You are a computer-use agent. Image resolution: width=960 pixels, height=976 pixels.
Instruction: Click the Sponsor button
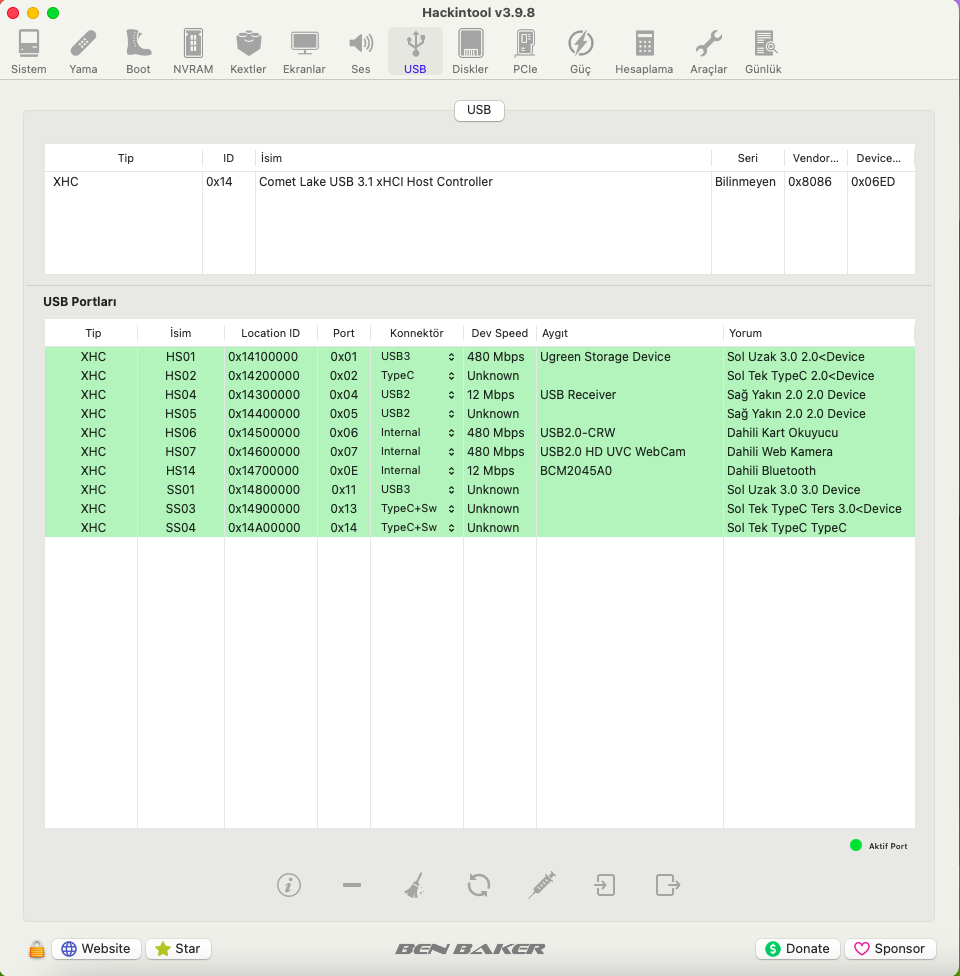(890, 949)
